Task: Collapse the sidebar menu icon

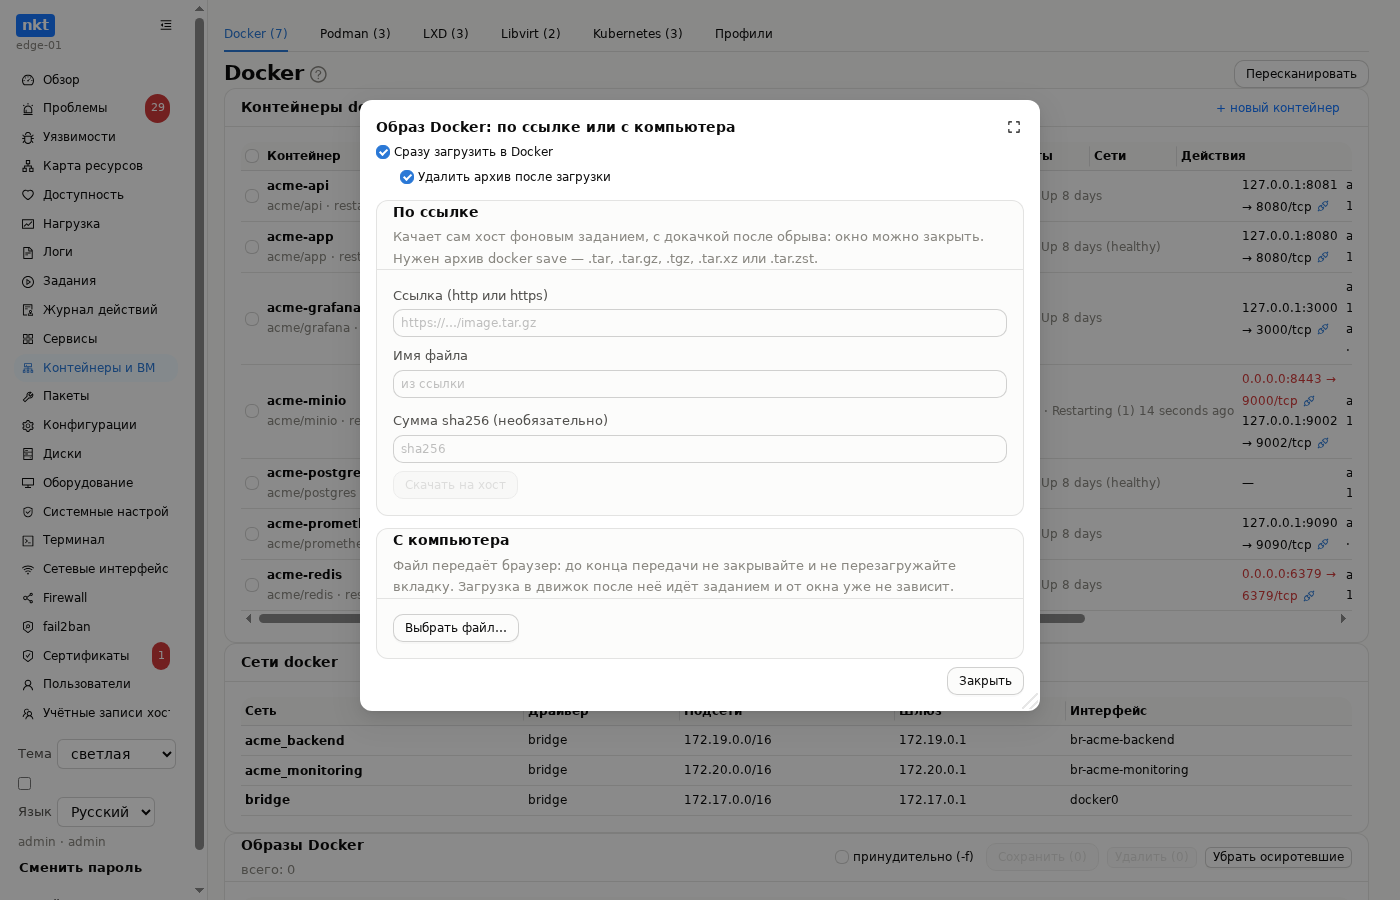Action: [166, 25]
